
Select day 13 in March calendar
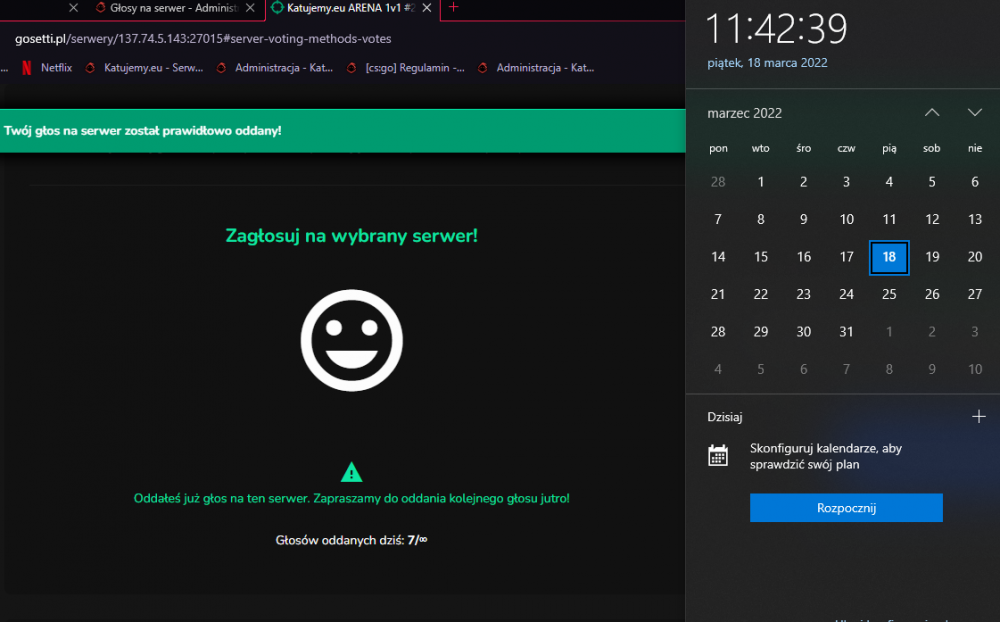tap(974, 219)
